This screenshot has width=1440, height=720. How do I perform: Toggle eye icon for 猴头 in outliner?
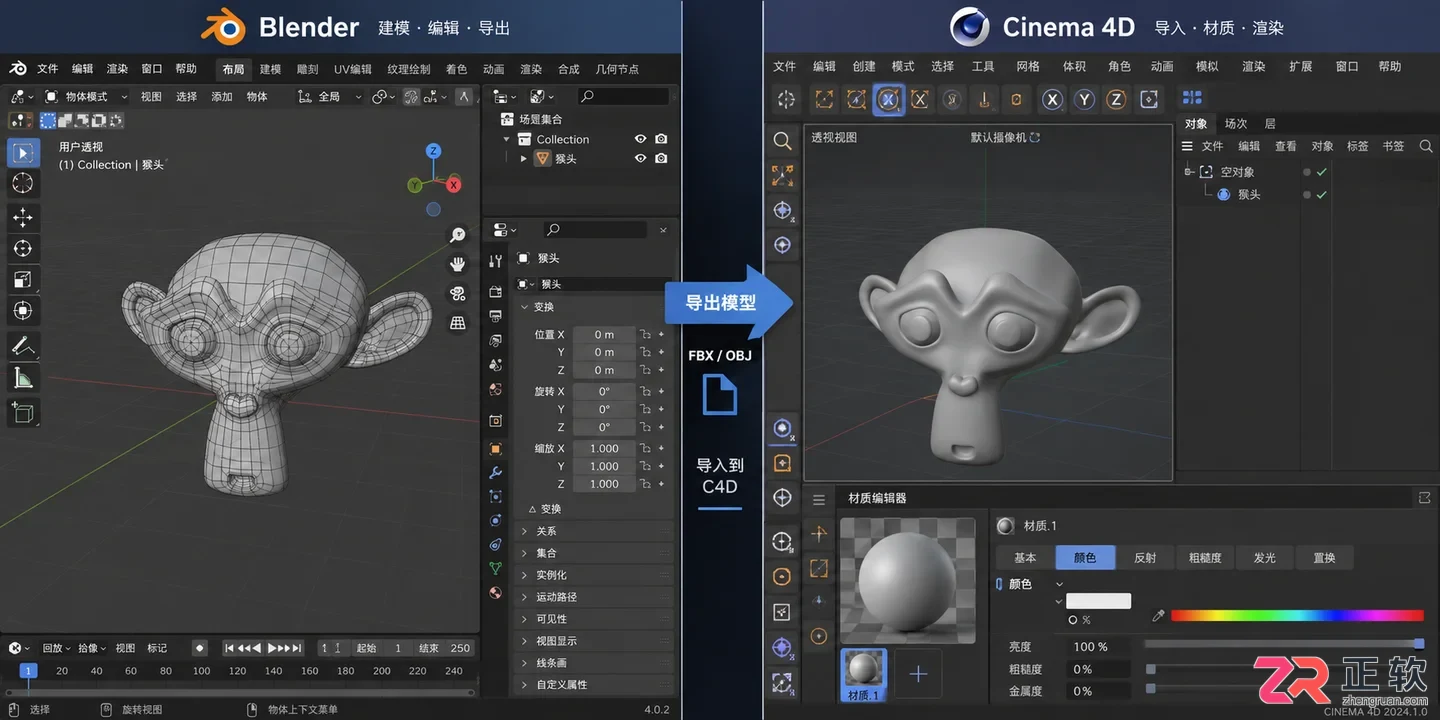click(640, 158)
